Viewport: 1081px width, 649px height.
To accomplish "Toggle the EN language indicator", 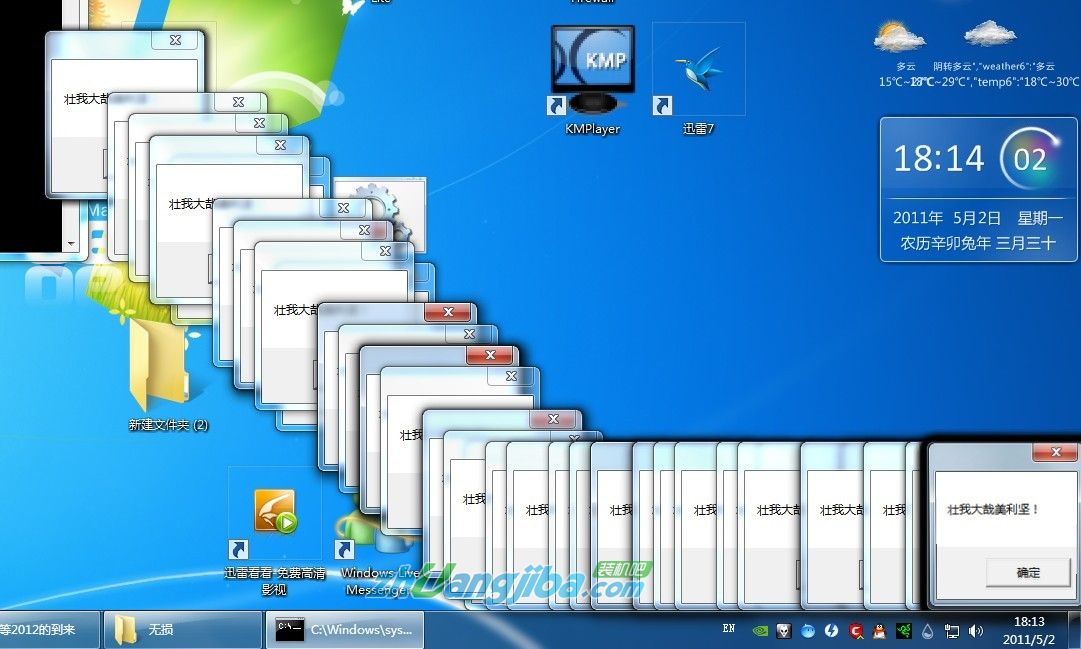I will tap(728, 629).
